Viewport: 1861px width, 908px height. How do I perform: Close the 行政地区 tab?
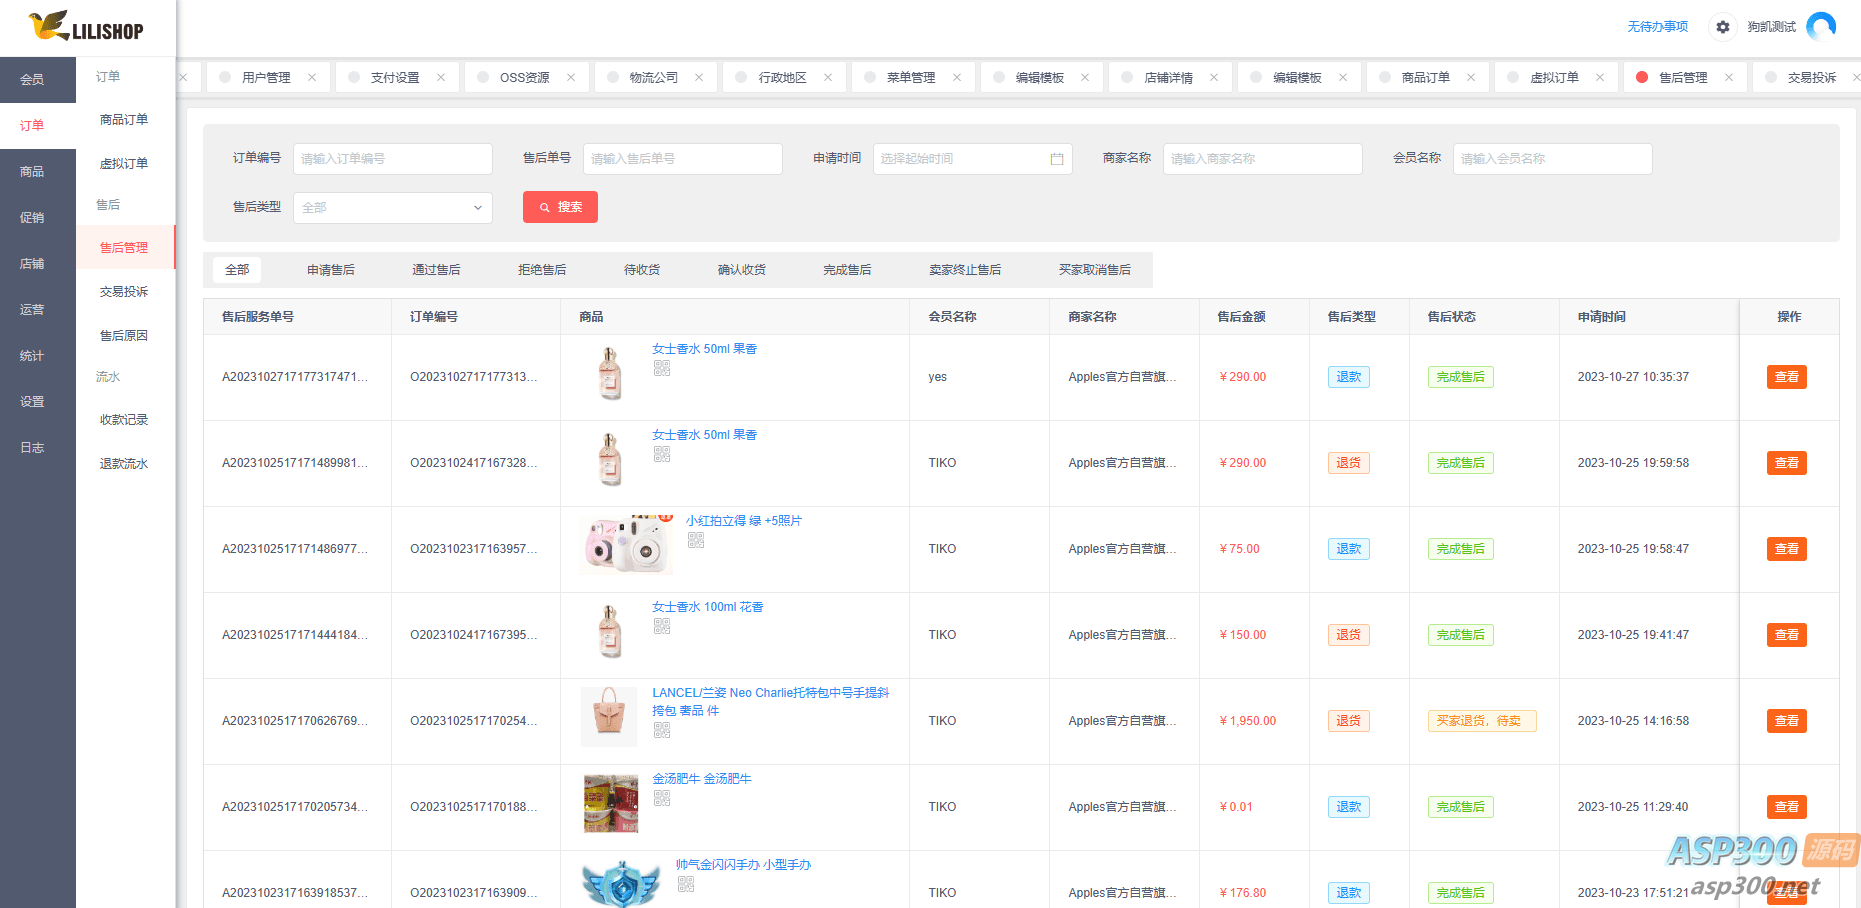[828, 77]
